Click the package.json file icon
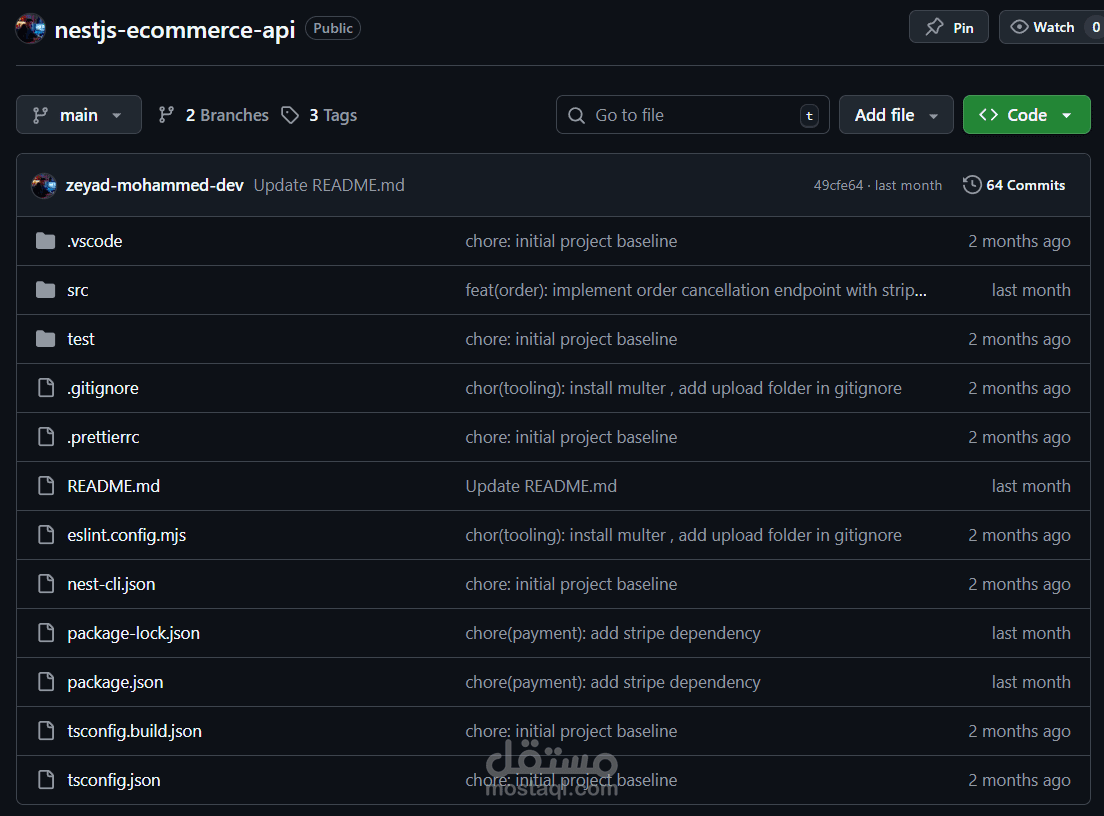This screenshot has width=1104, height=816. [46, 682]
